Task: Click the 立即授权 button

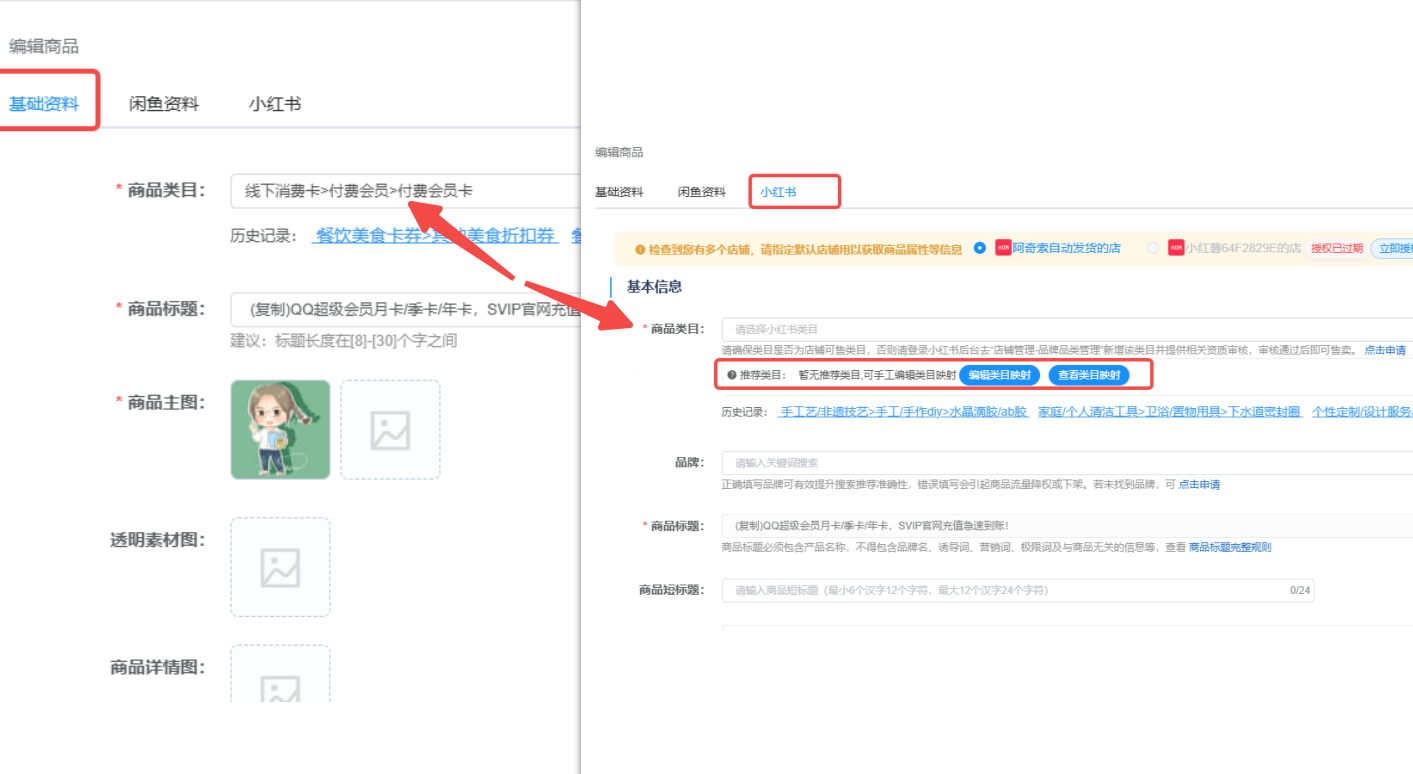Action: 1392,248
